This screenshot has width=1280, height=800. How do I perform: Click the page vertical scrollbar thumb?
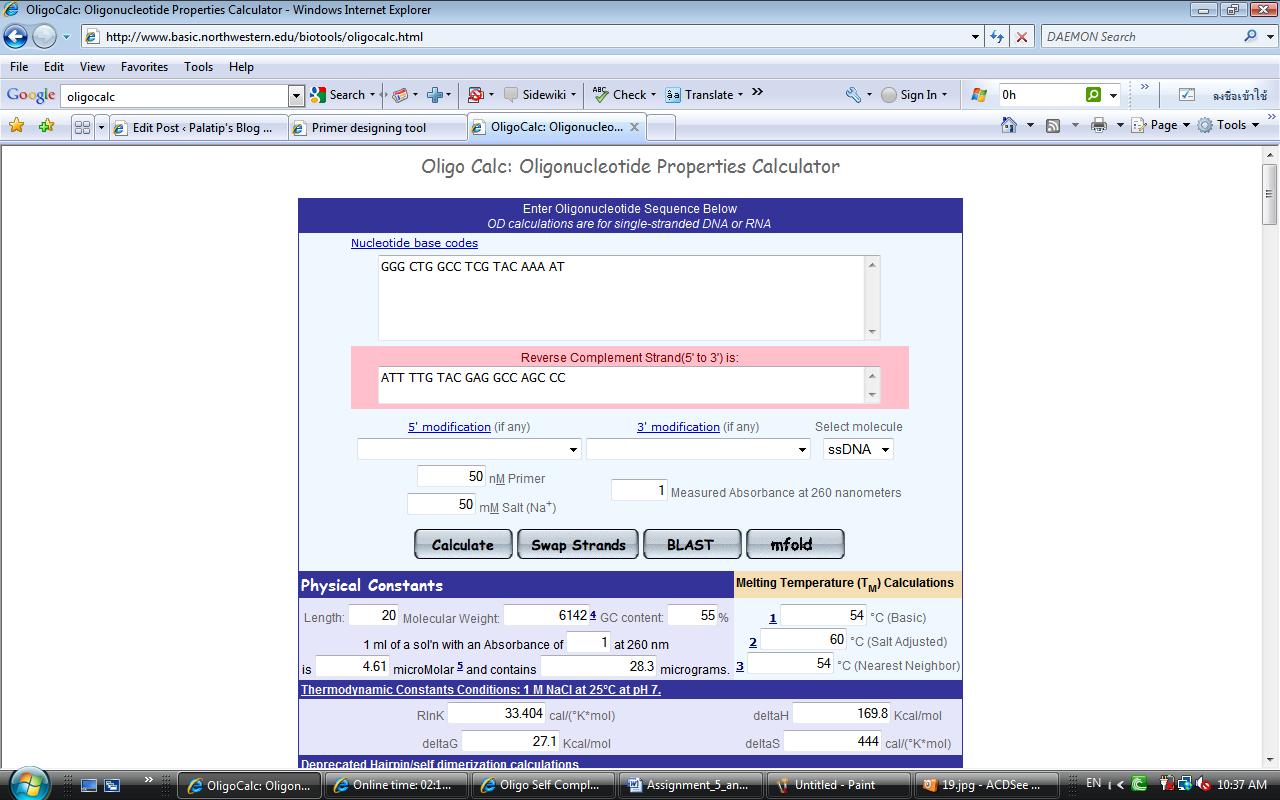tap(1270, 194)
